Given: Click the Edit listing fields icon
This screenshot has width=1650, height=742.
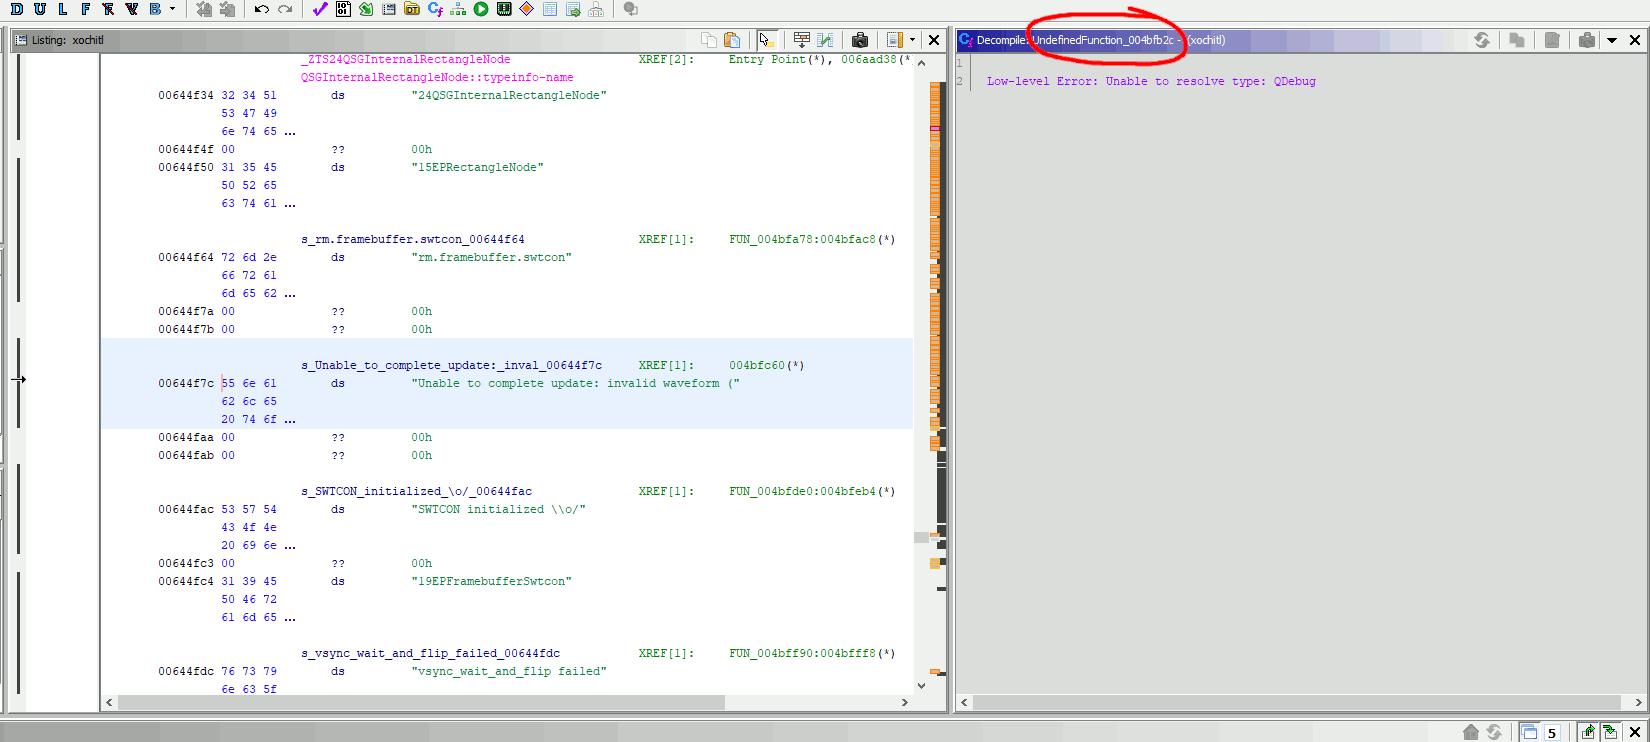Looking at the screenshot, I should pos(802,40).
